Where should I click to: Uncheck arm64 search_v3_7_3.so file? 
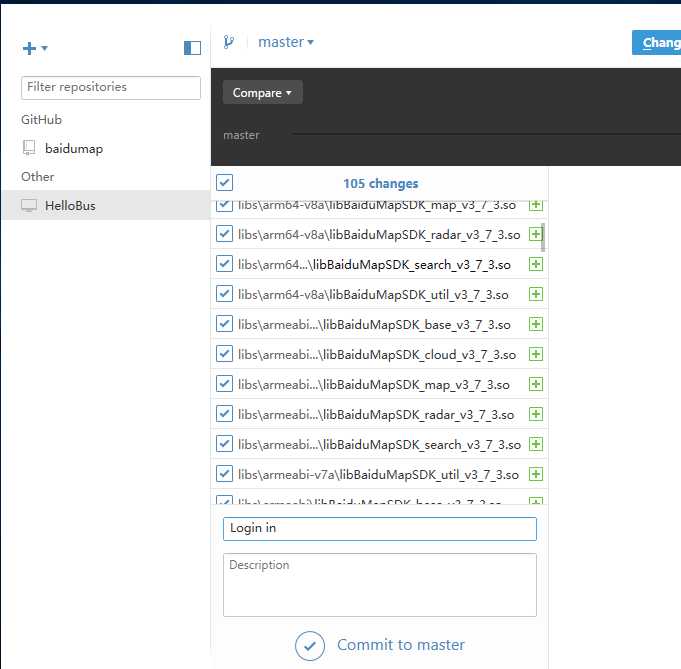pyautogui.click(x=225, y=264)
